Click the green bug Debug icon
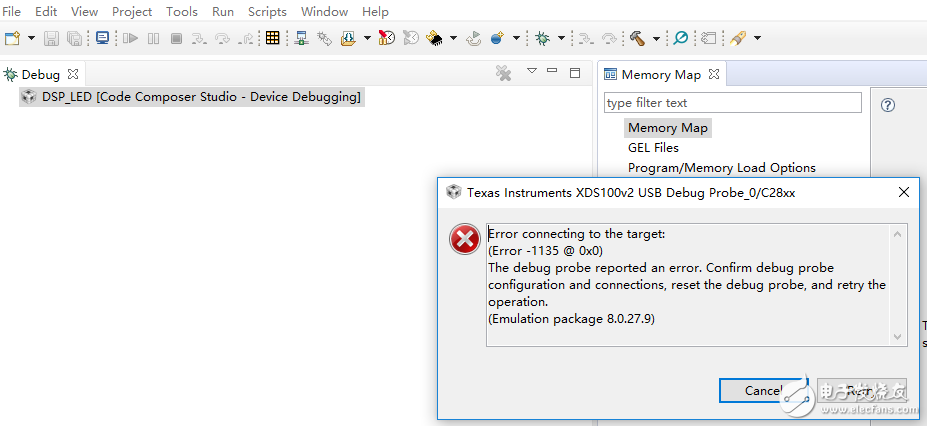Viewport: 927px width, 426px height. click(542, 38)
